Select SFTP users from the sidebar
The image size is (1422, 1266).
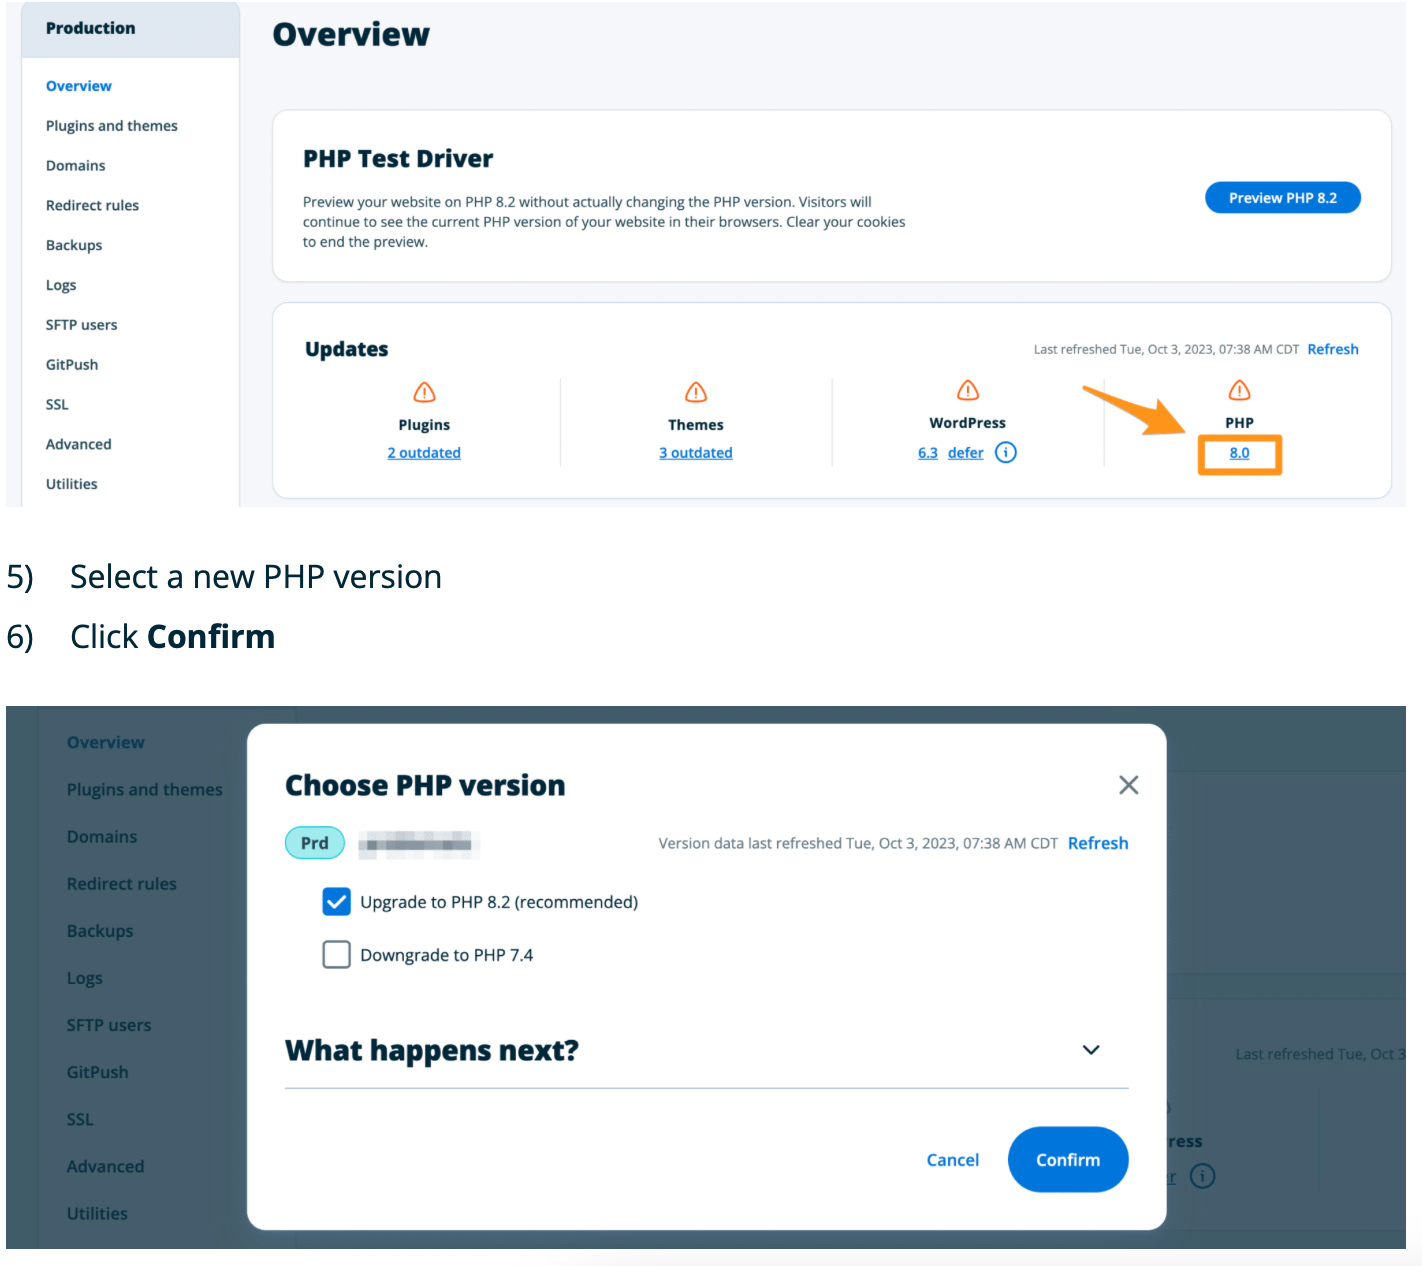[x=81, y=324]
